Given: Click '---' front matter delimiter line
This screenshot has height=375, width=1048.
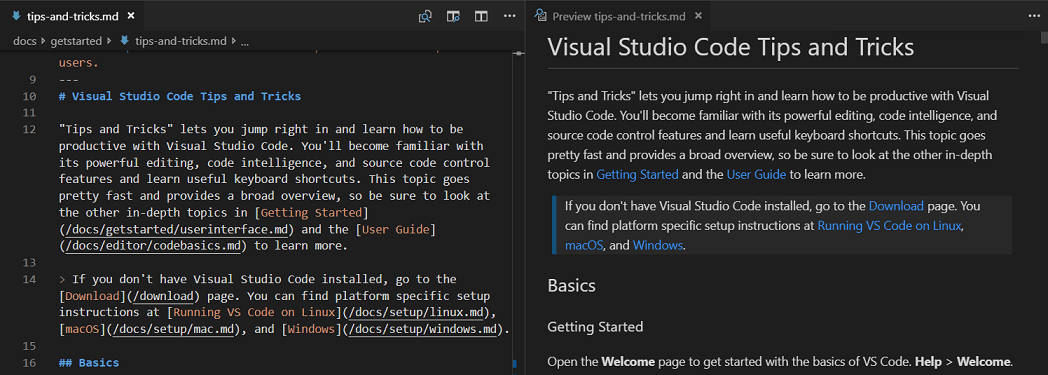Looking at the screenshot, I should (x=69, y=80).
